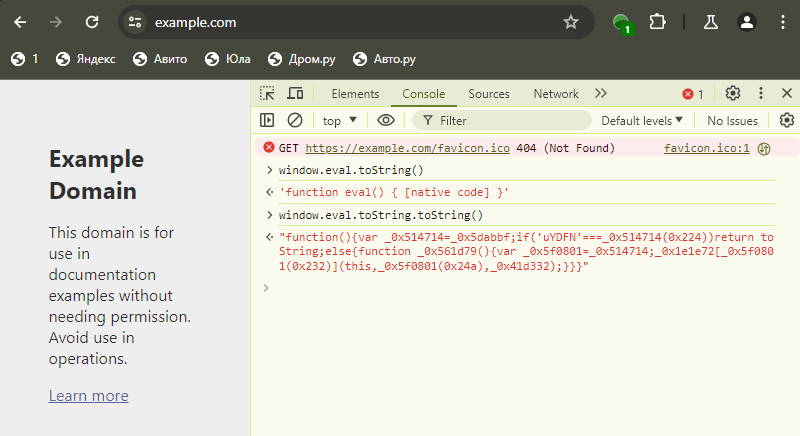Click the console Filter input field
Screen dimensions: 800x436
click(500, 120)
